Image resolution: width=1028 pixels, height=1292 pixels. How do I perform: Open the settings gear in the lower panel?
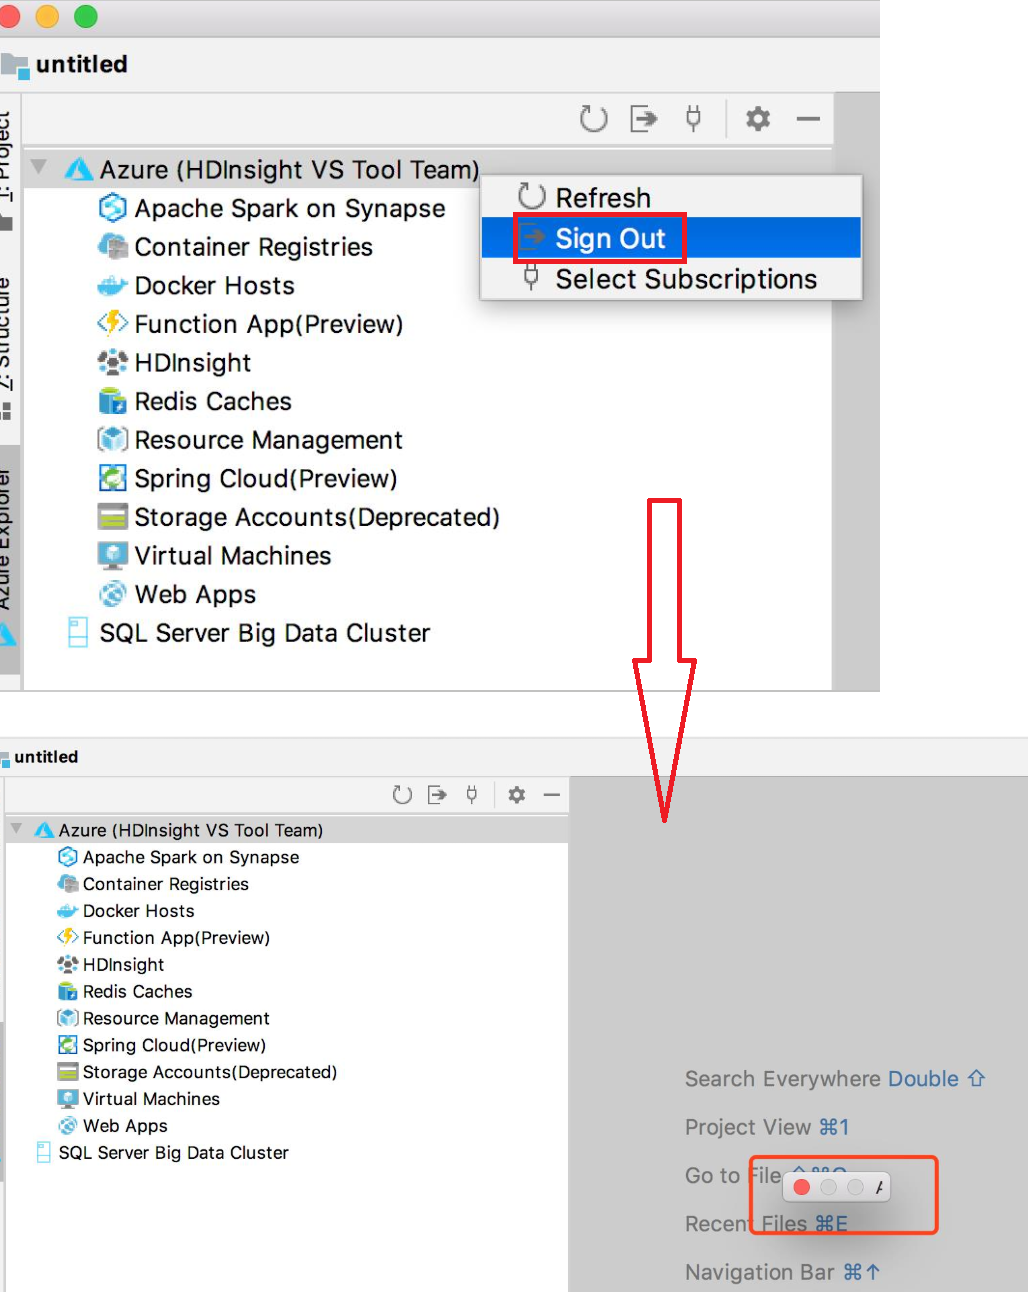pos(517,795)
